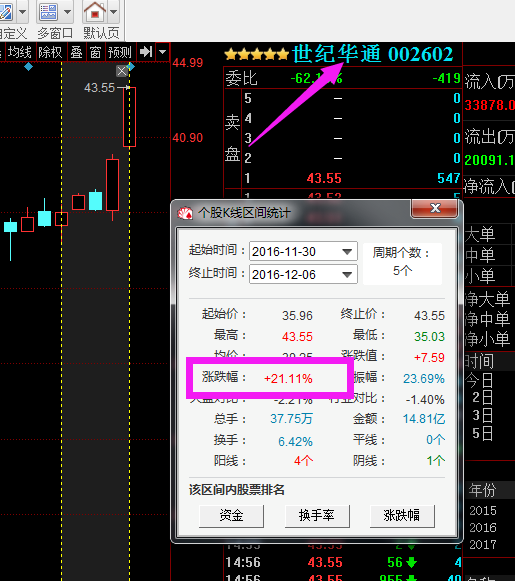Click the jump-to-end arrow icon in chart toolbar

click(x=146, y=52)
